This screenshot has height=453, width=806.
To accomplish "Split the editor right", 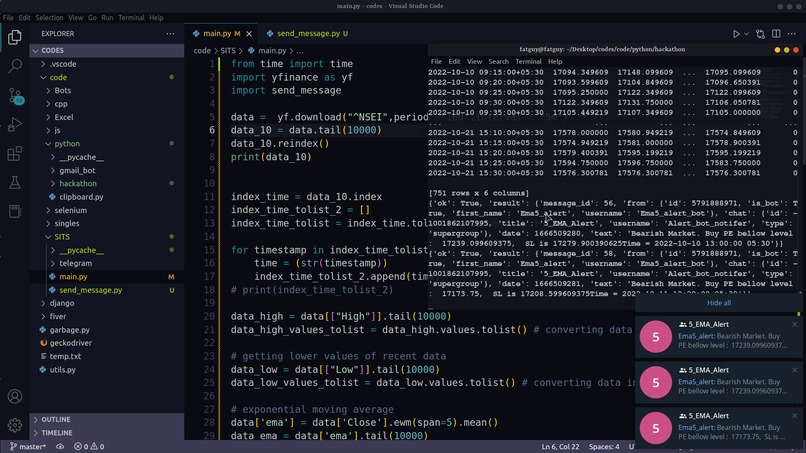I will click(776, 34).
